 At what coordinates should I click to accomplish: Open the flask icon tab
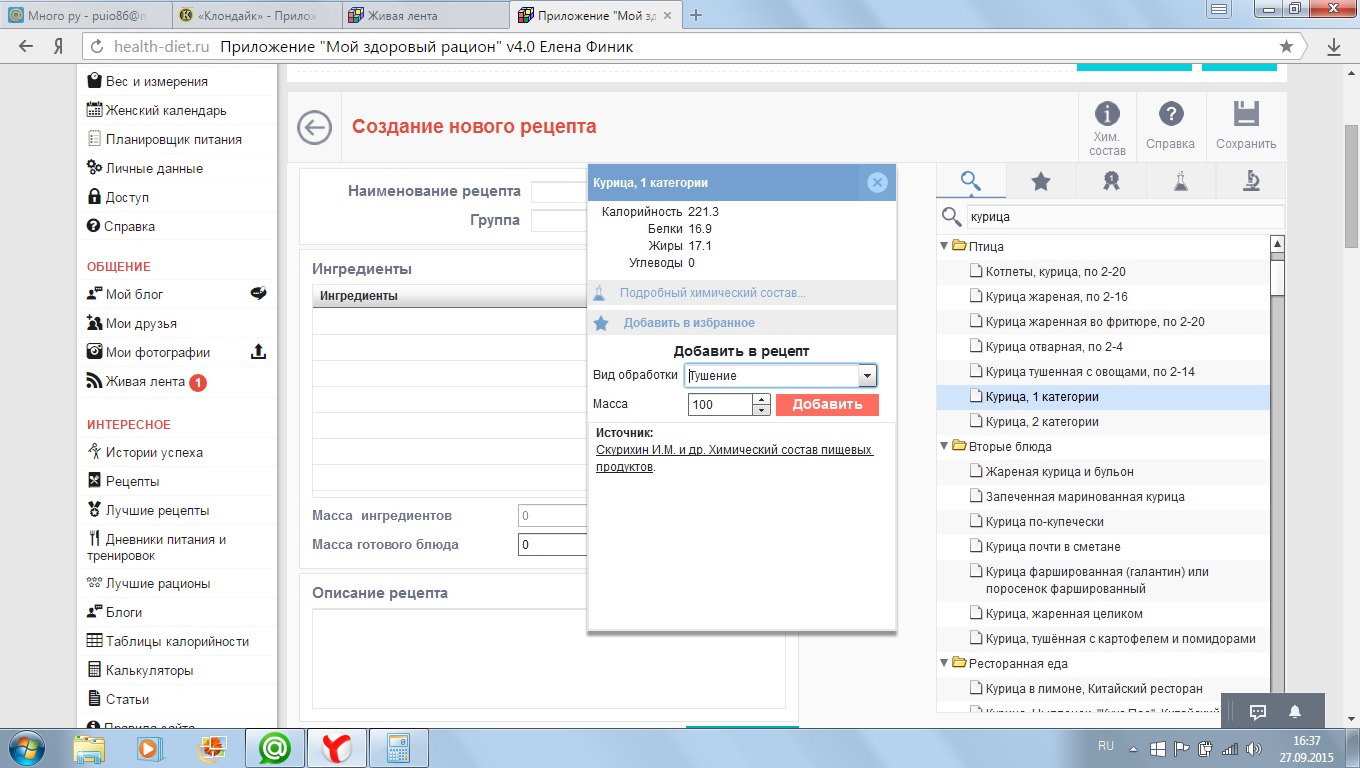pyautogui.click(x=1181, y=181)
